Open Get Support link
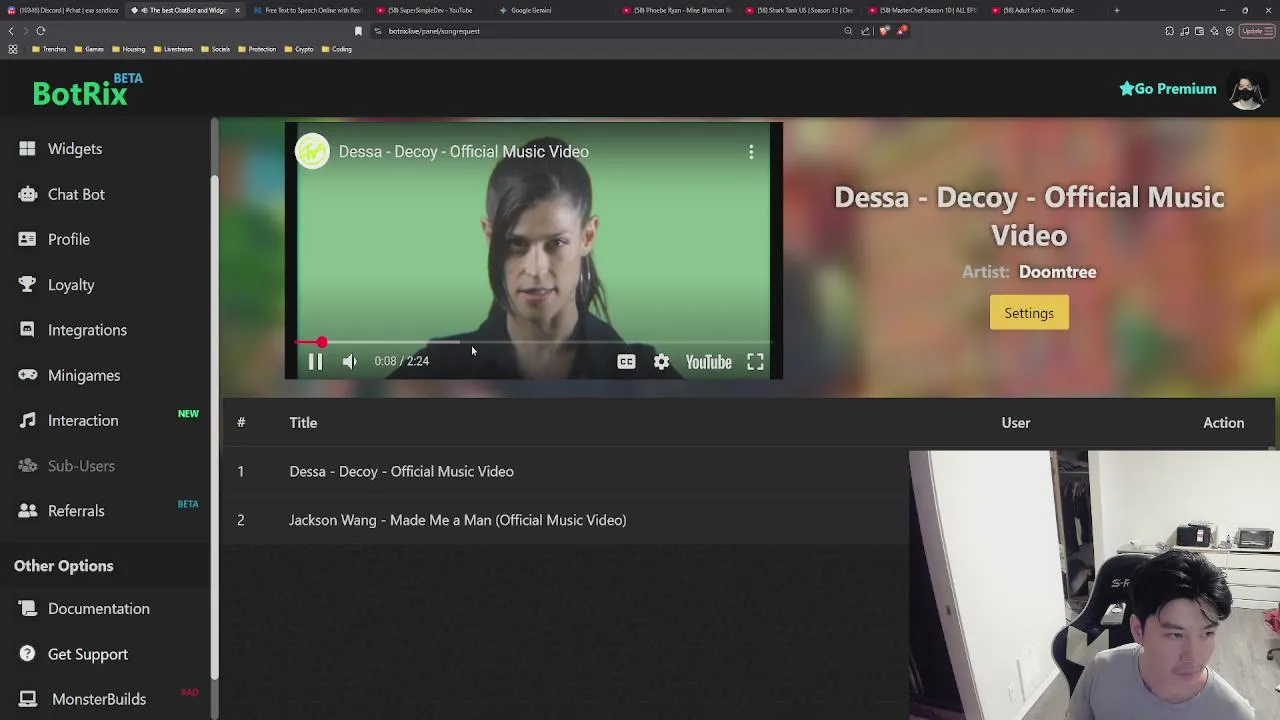Image resolution: width=1280 pixels, height=720 pixels. coord(73,654)
